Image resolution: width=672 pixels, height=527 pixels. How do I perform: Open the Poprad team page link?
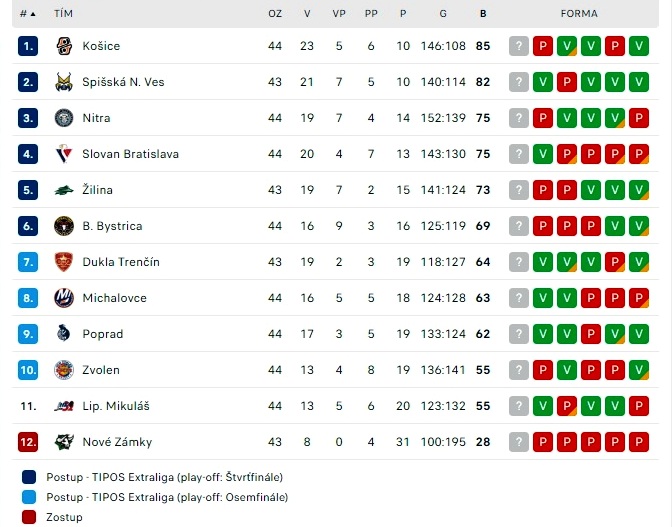pos(103,334)
